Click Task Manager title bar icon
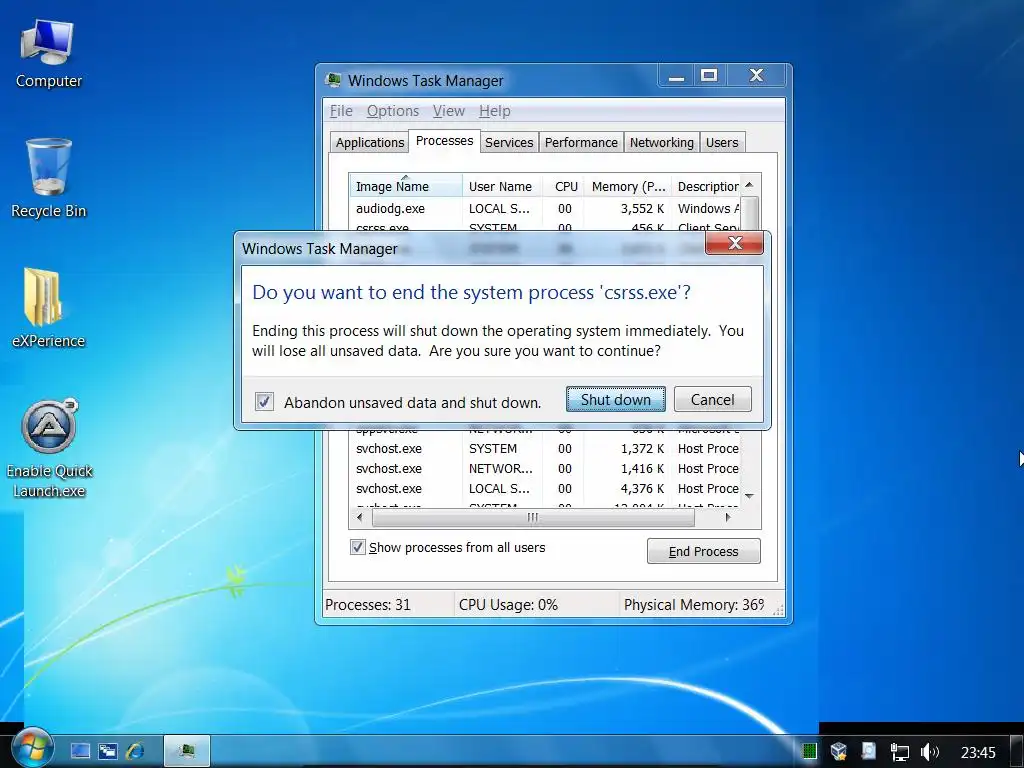The height and width of the screenshot is (768, 1024). click(334, 80)
